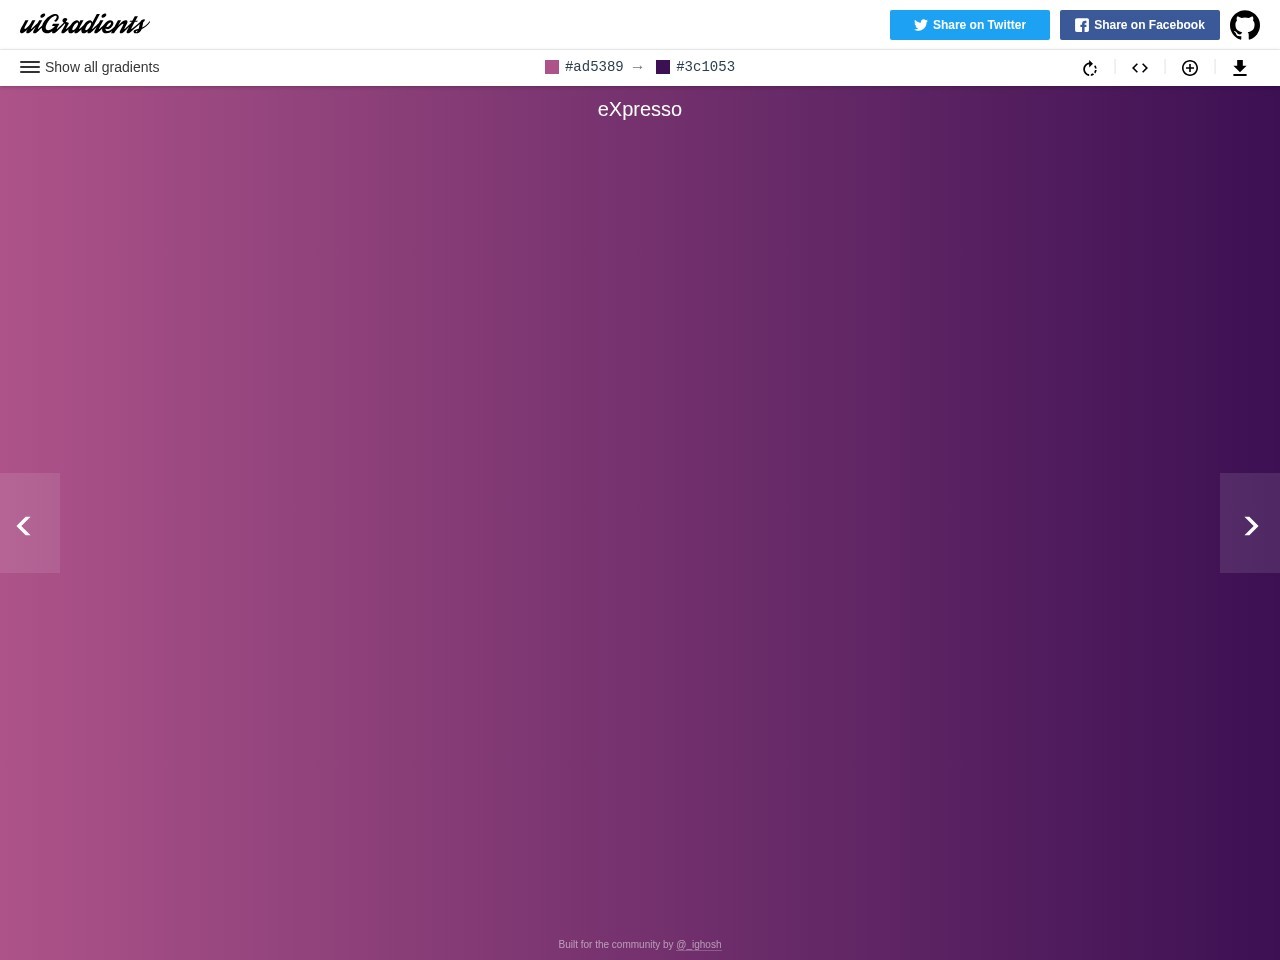This screenshot has height=960, width=1280.
Task: Click the #ad5389 color swatch
Action: (552, 67)
